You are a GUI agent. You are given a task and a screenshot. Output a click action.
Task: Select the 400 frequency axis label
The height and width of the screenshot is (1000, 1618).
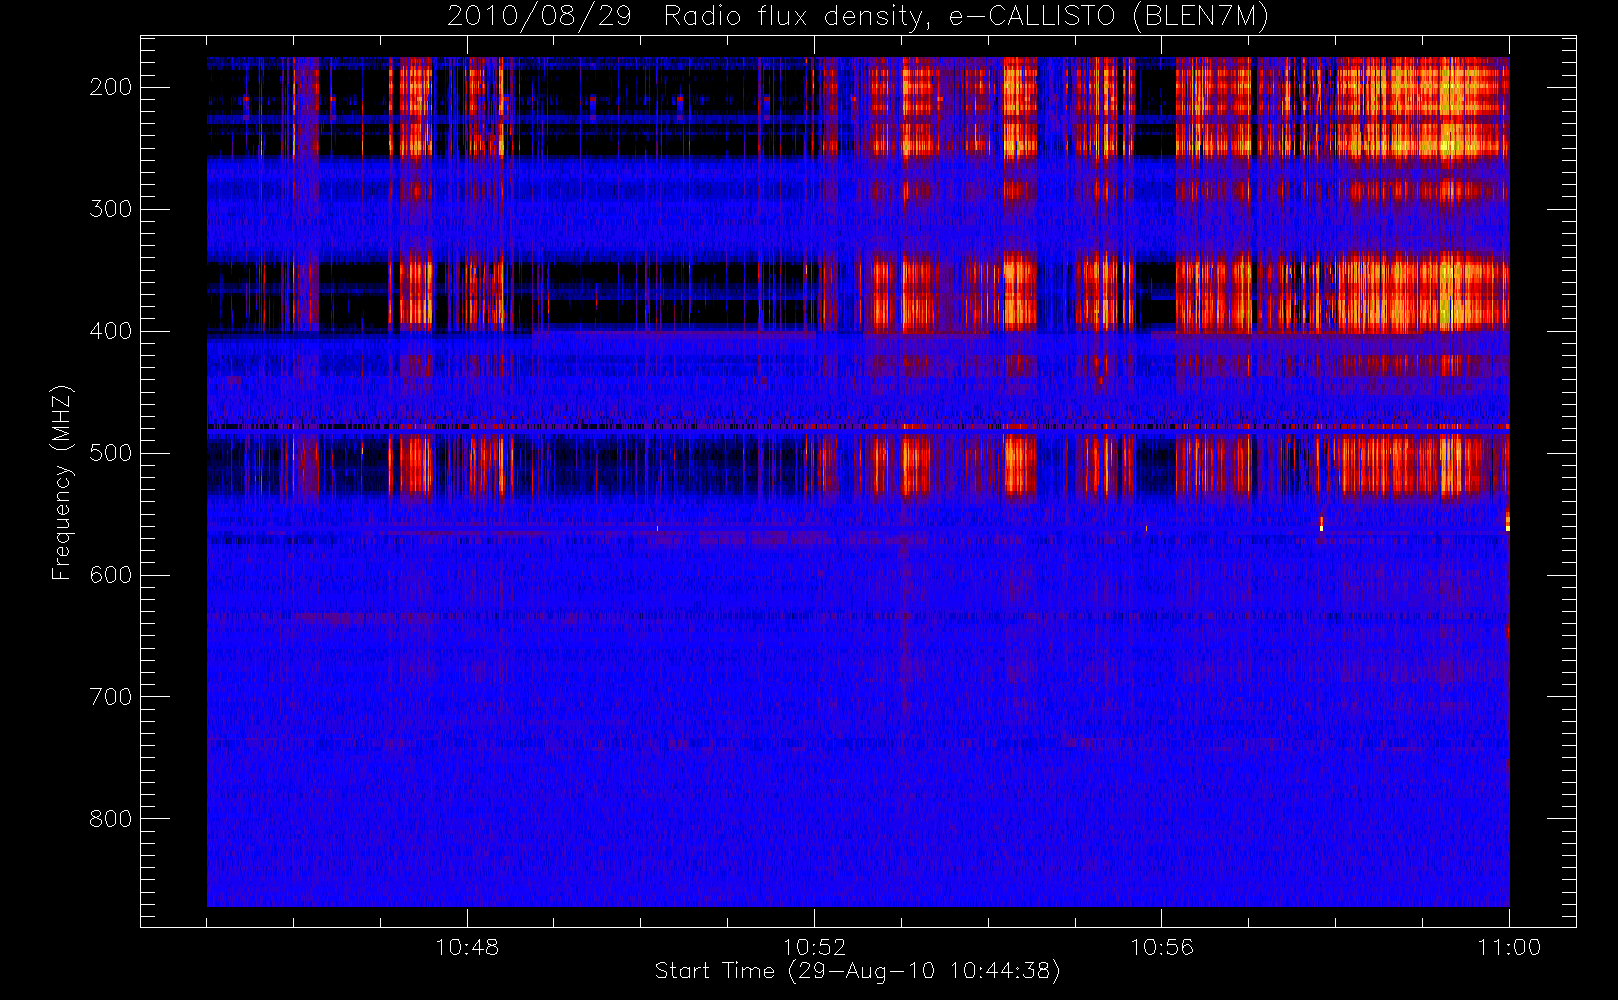tap(111, 331)
